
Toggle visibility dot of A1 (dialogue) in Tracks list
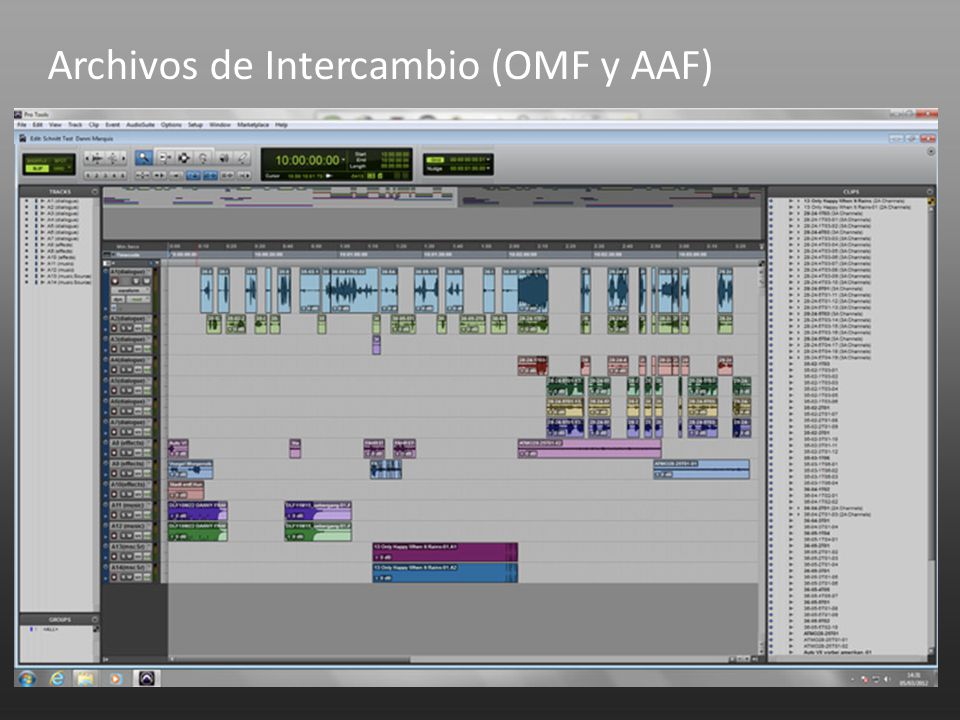26,201
